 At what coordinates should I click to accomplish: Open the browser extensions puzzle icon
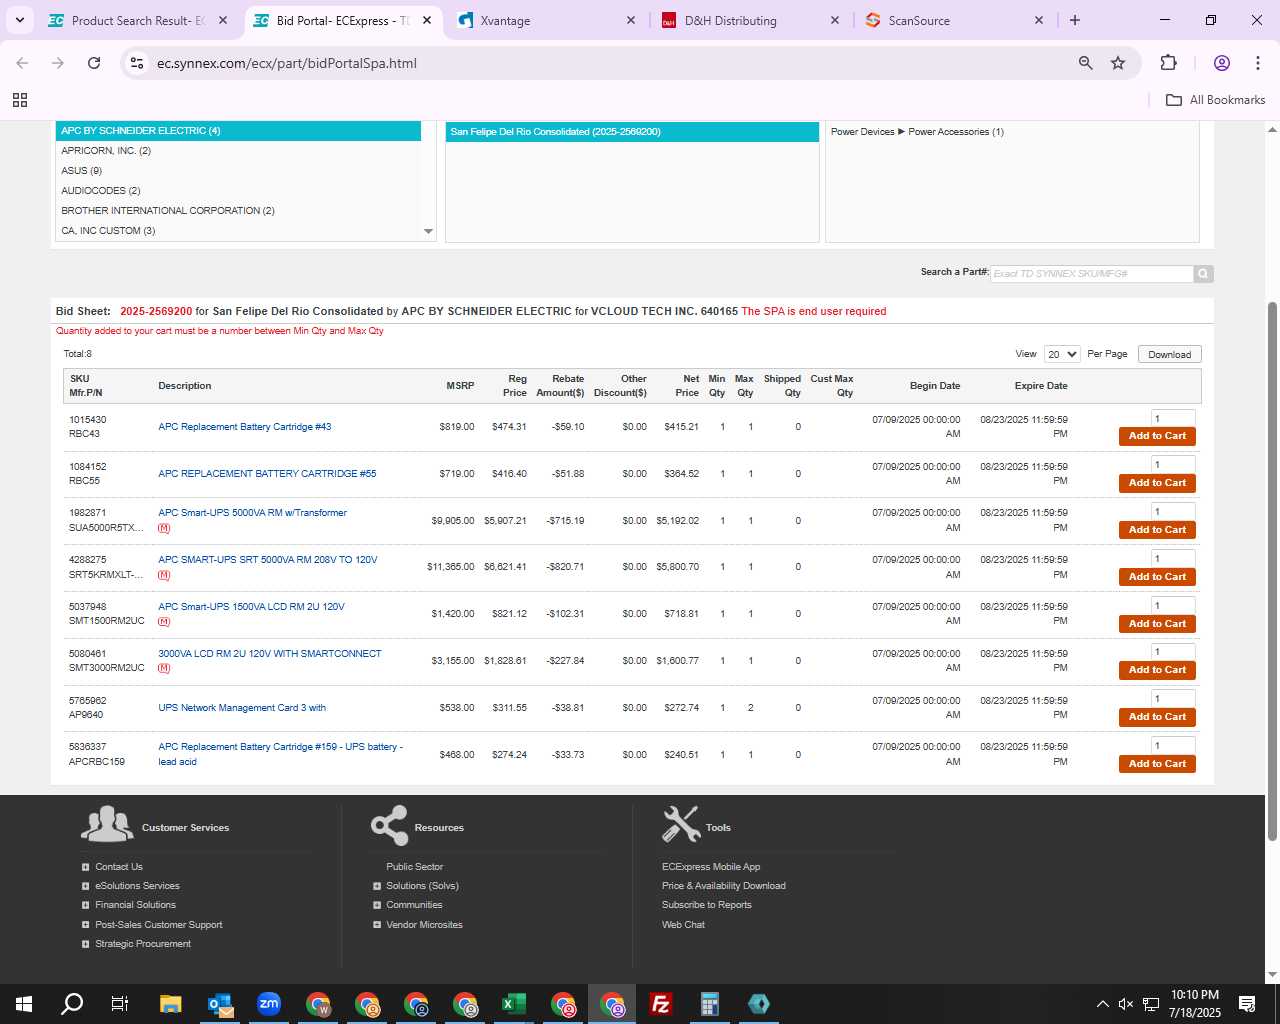(x=1168, y=63)
